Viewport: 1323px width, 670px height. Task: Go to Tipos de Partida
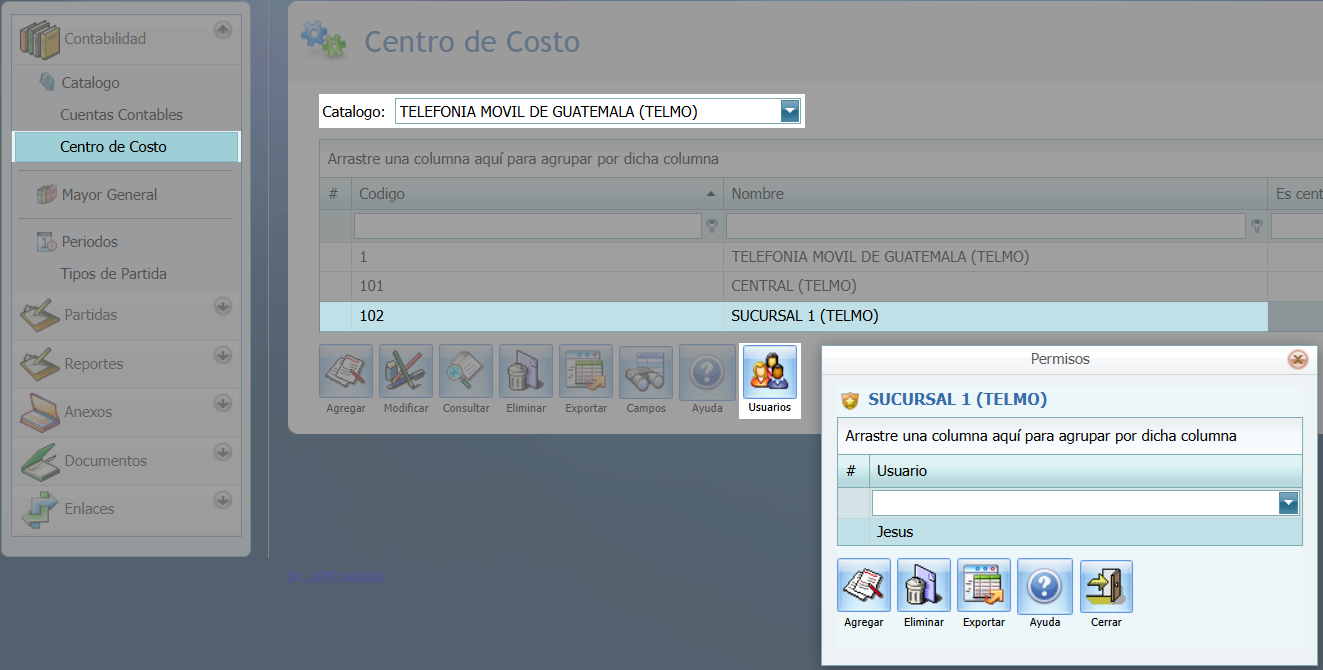113,274
